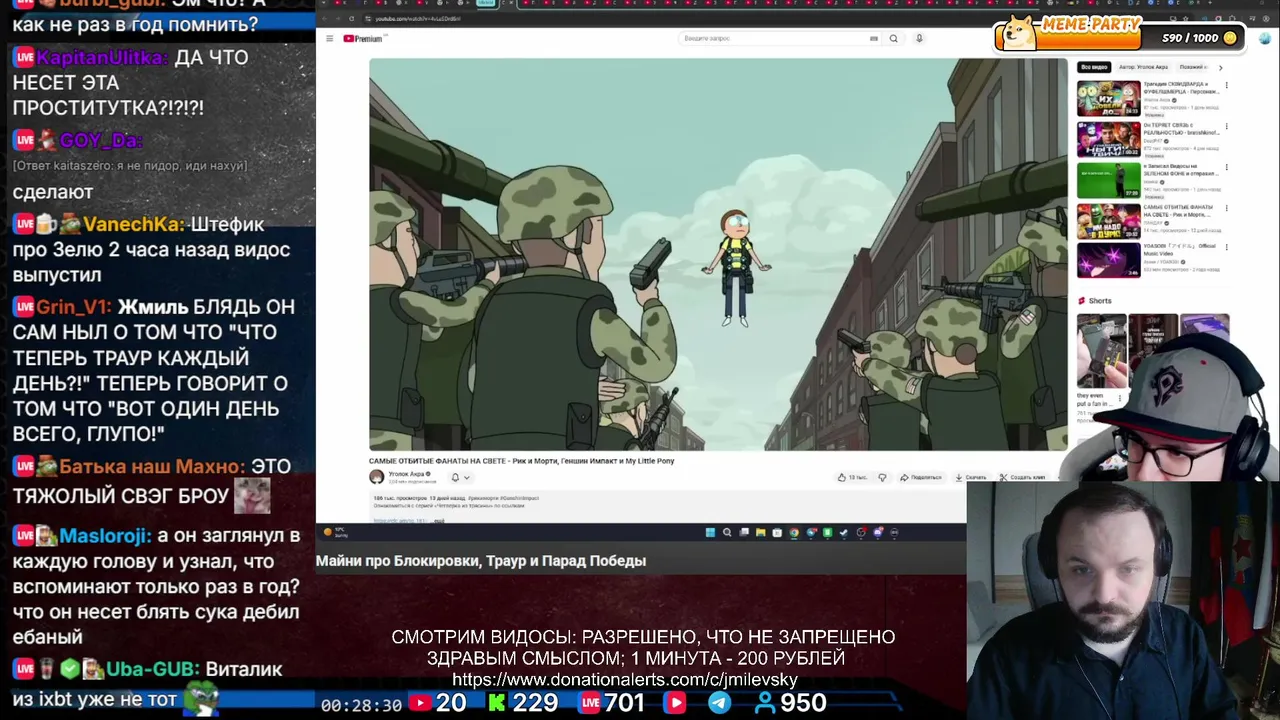Viewport: 1280px width, 720px height.
Task: Click username VanechKa in chat
Action: [x=134, y=224]
